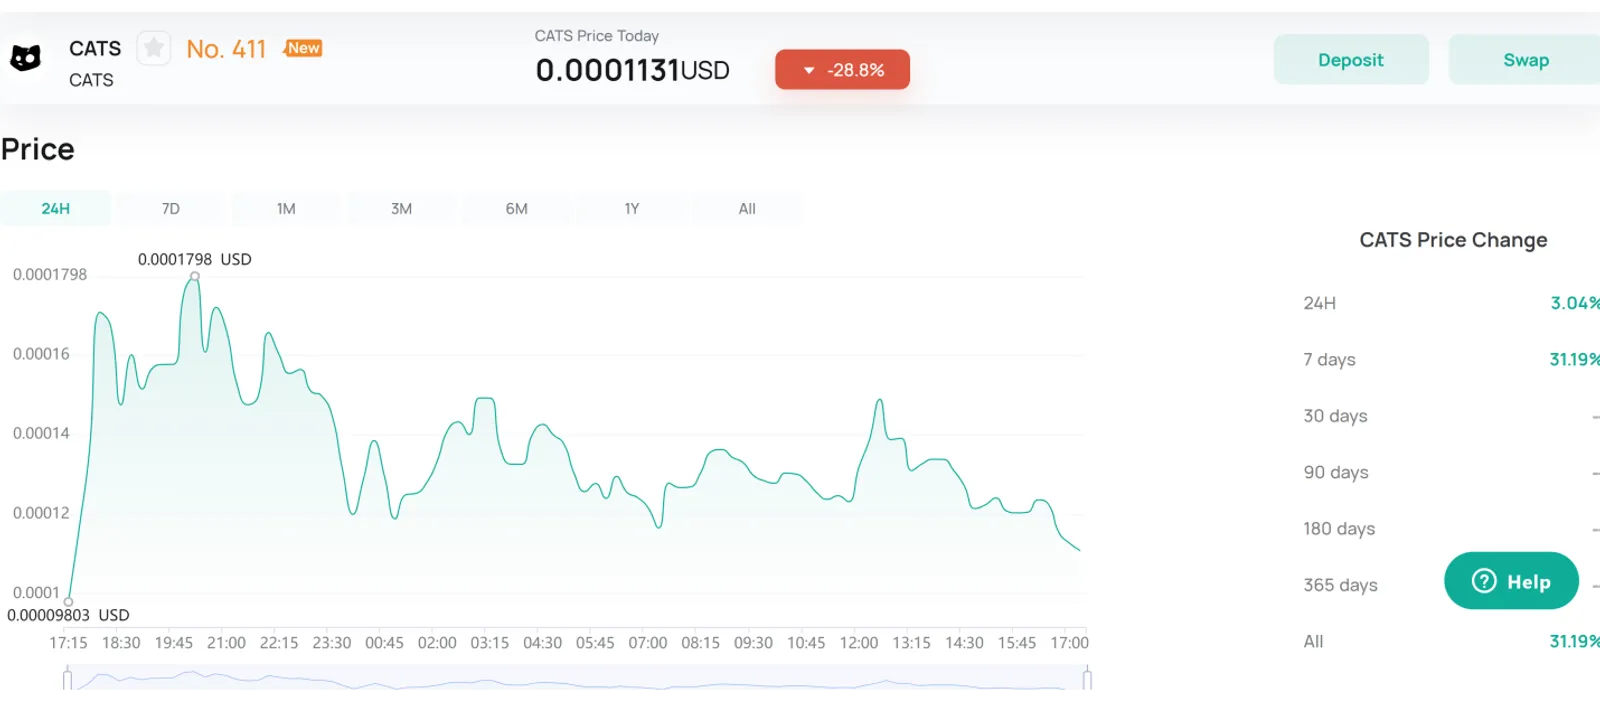This screenshot has height=722, width=1600.
Task: Click the 3.04% value in the 24H row
Action: pos(1575,303)
